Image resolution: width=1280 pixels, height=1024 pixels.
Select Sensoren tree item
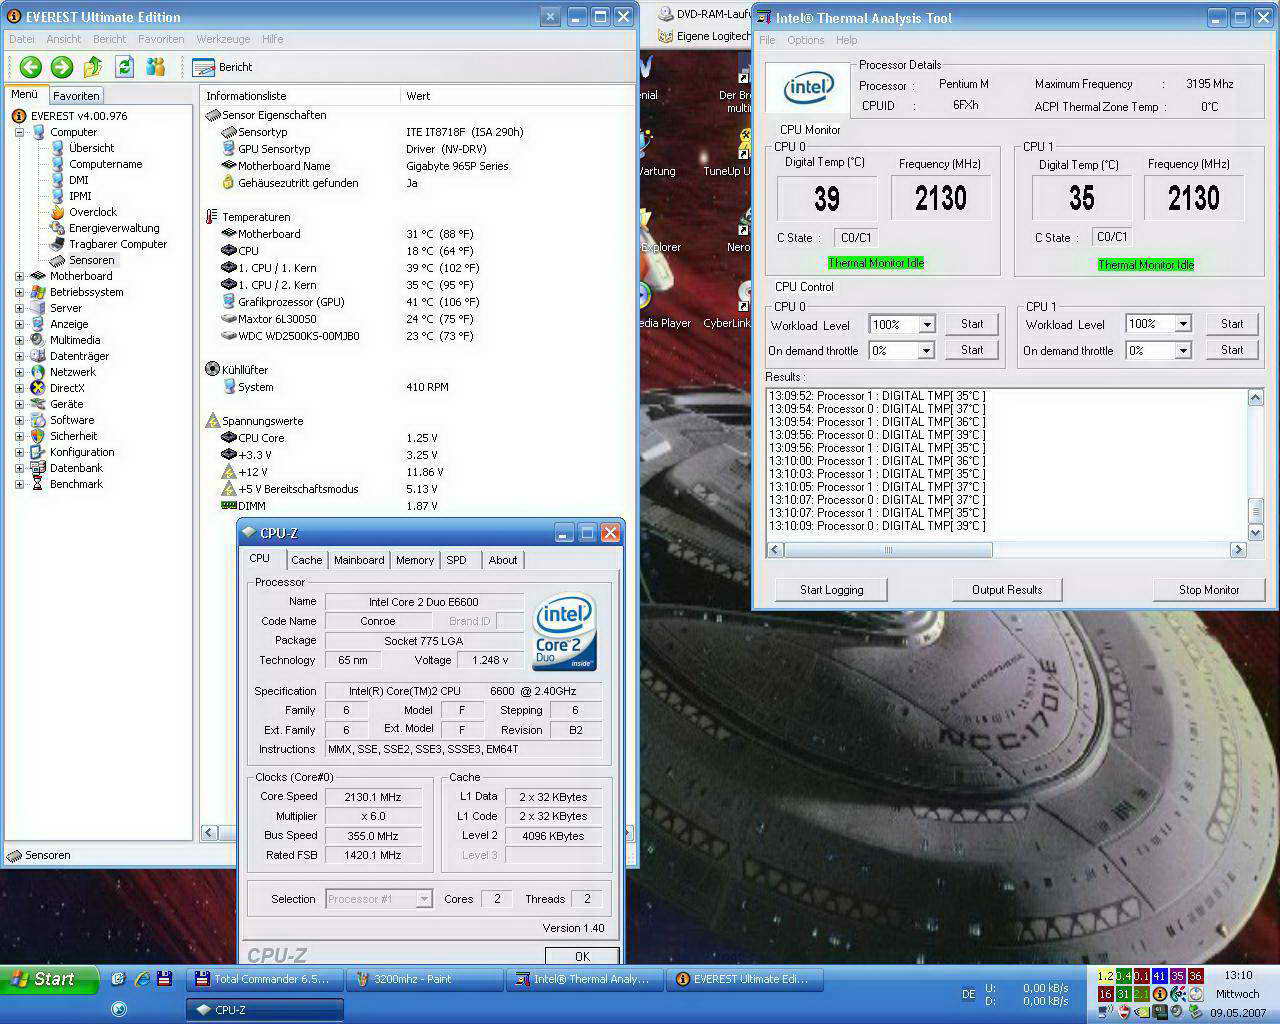coord(91,260)
